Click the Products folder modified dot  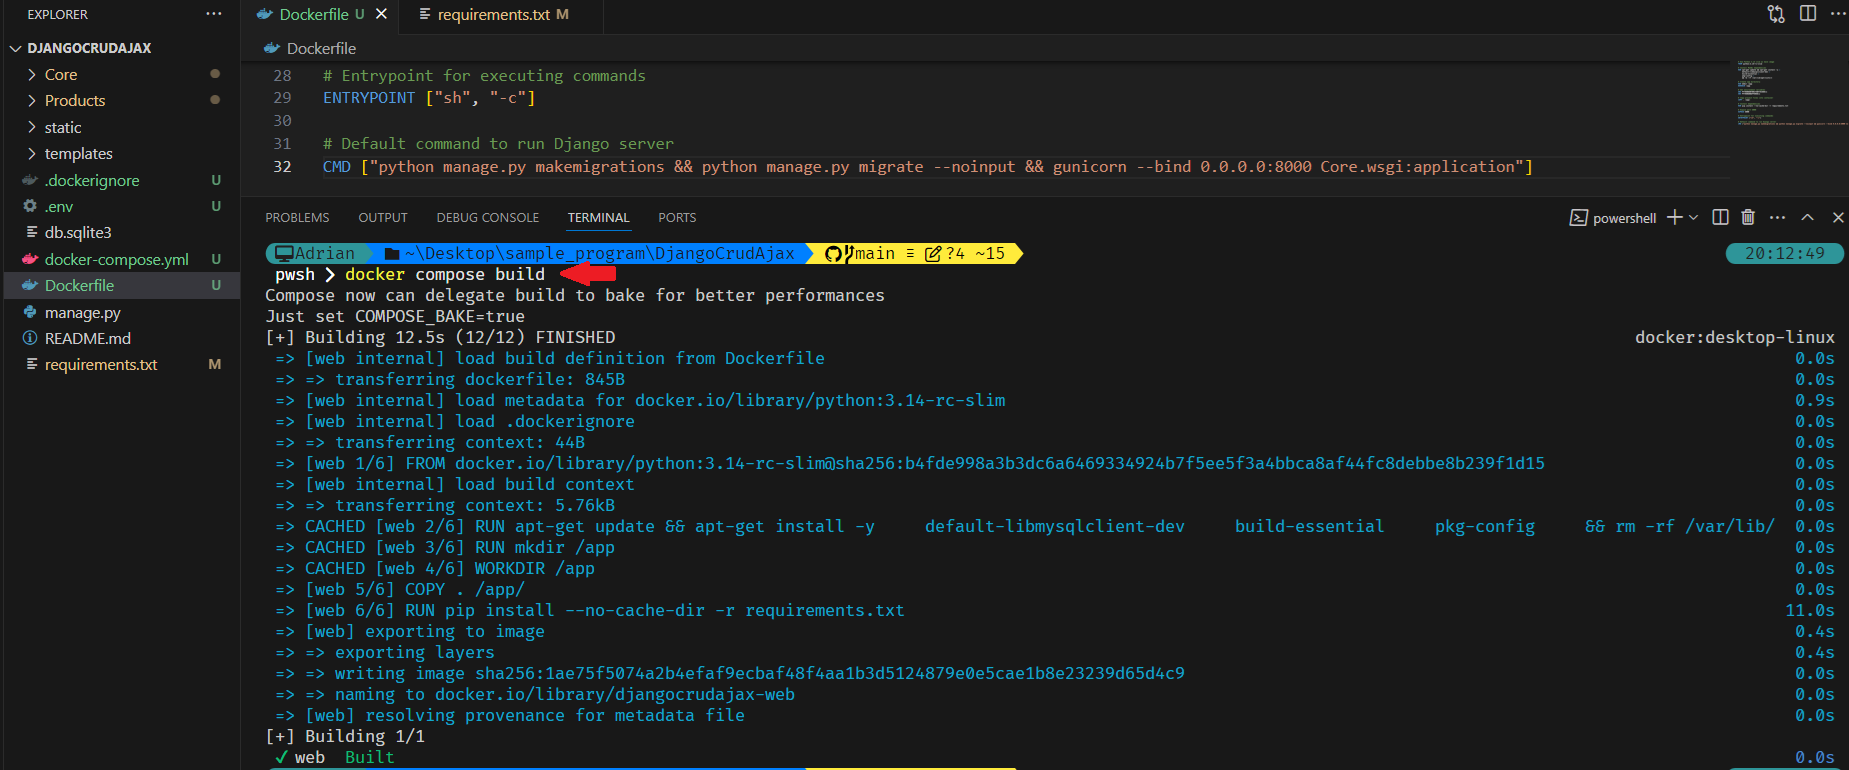(215, 100)
